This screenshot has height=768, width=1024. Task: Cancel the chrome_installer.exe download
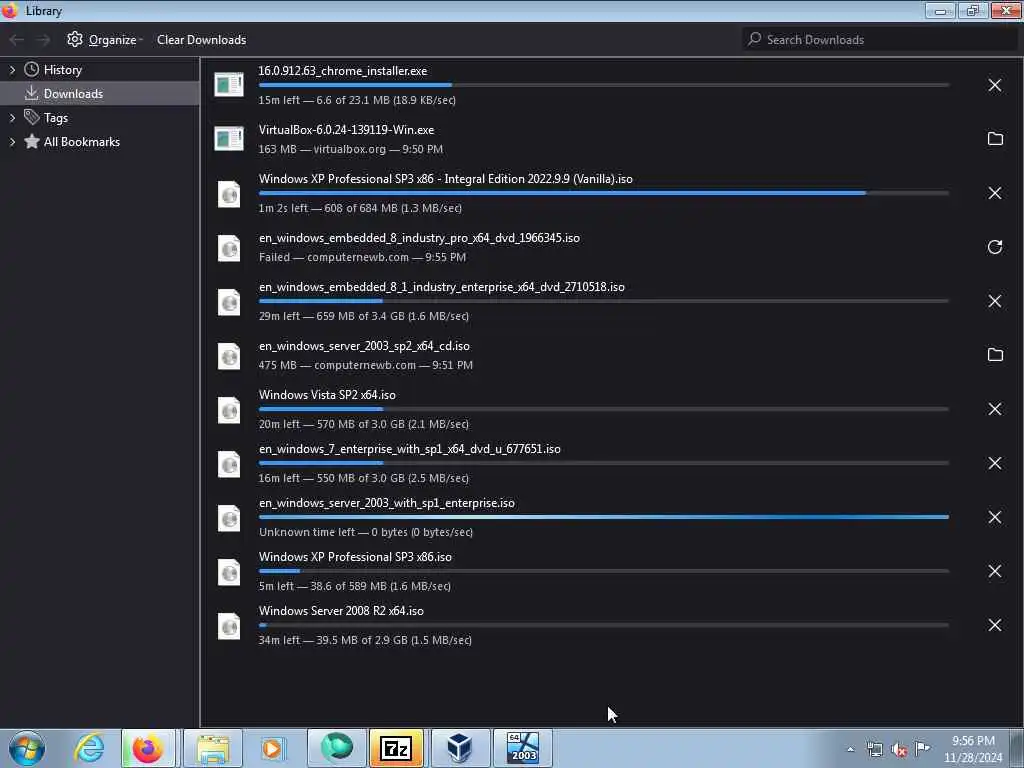[994, 86]
